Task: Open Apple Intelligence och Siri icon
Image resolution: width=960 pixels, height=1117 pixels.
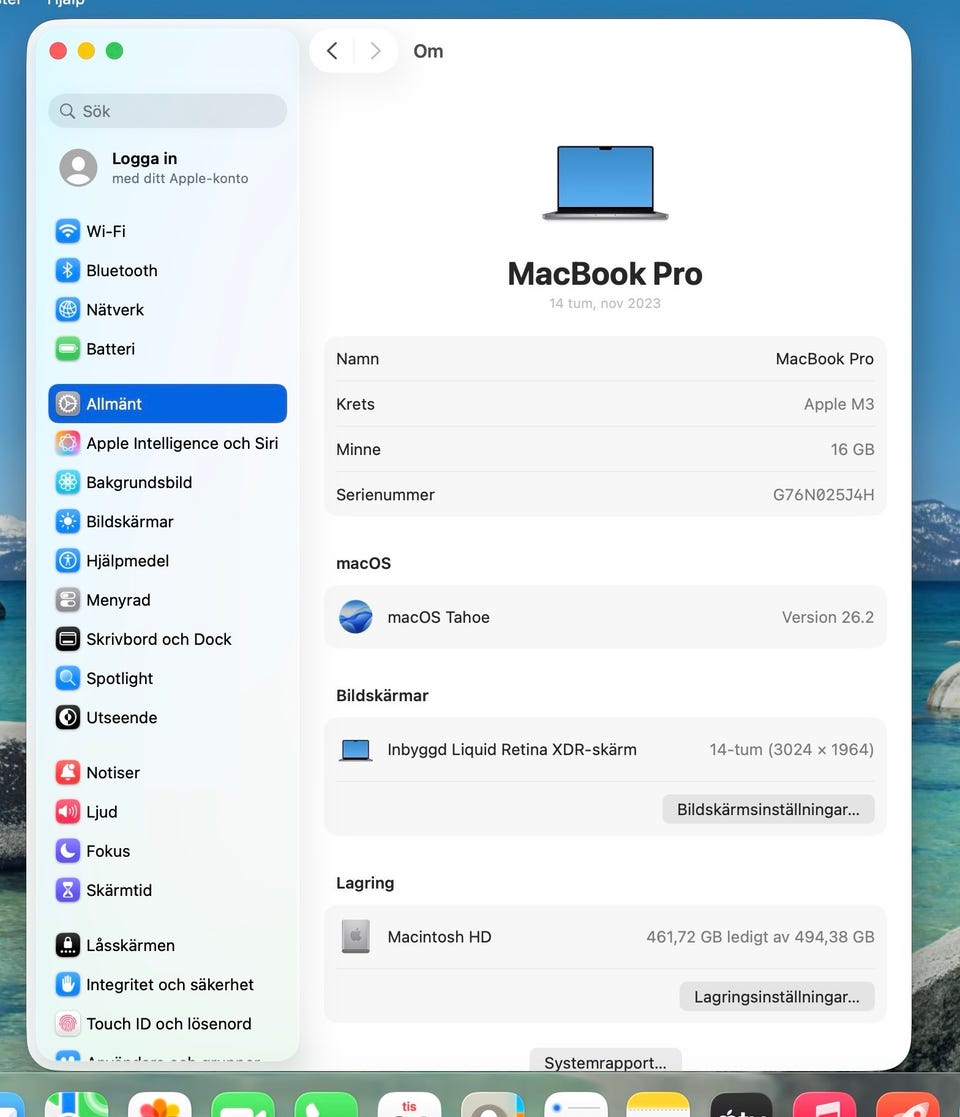Action: point(67,443)
